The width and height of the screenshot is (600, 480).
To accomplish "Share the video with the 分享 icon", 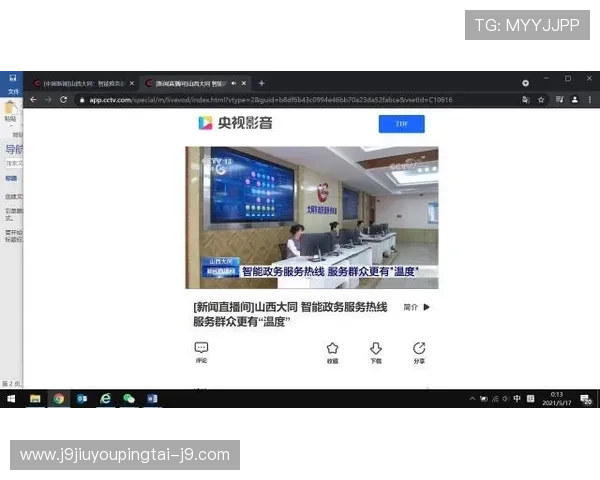I will pyautogui.click(x=419, y=353).
